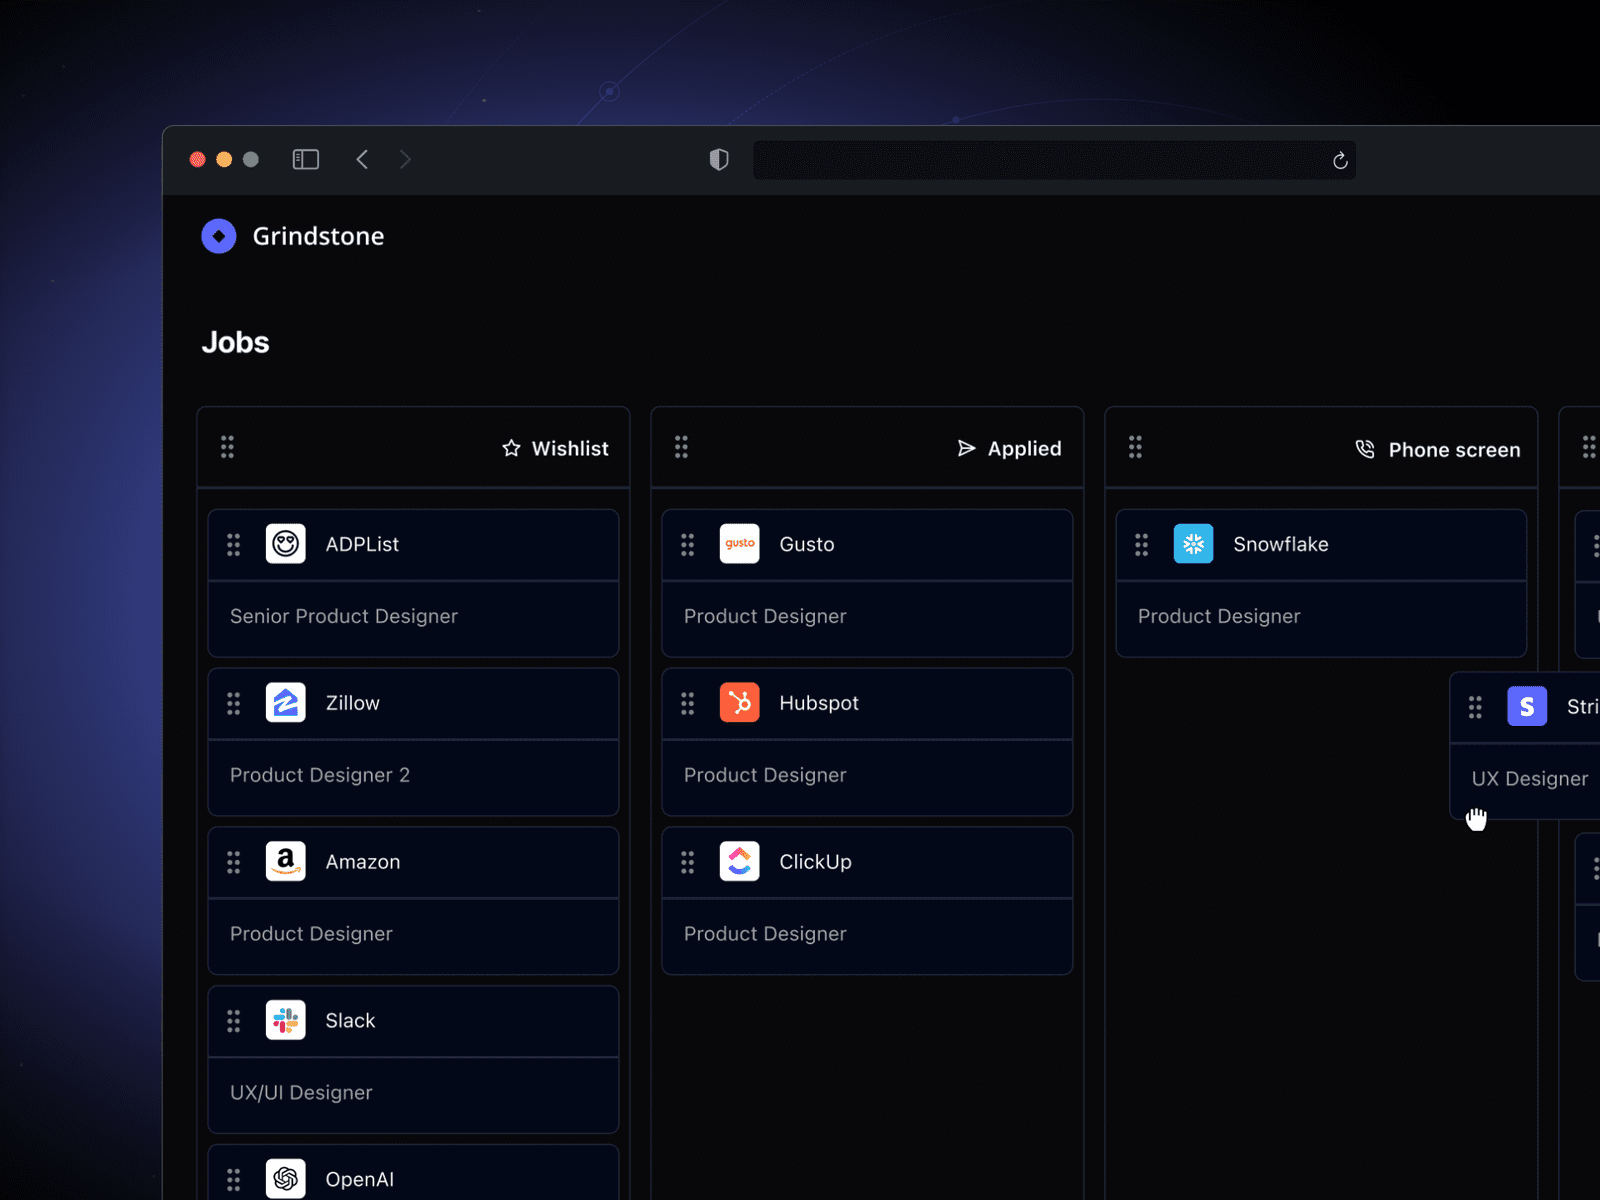The height and width of the screenshot is (1200, 1600).
Task: Click the browser forward arrow
Action: point(405,160)
